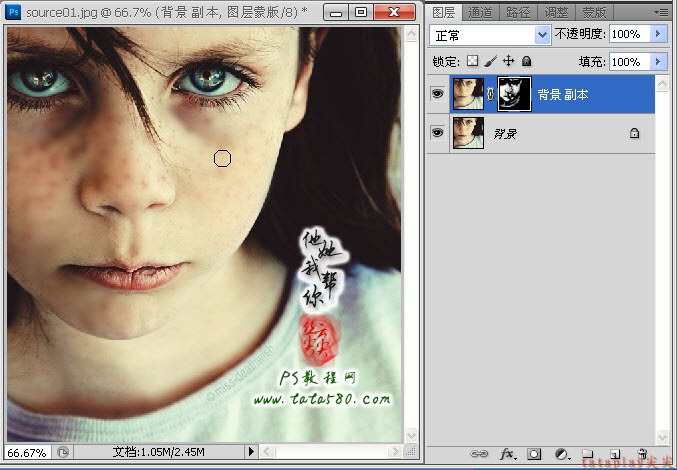The height and width of the screenshot is (470, 677).
Task: Switch to the 路径 tab
Action: pos(518,13)
